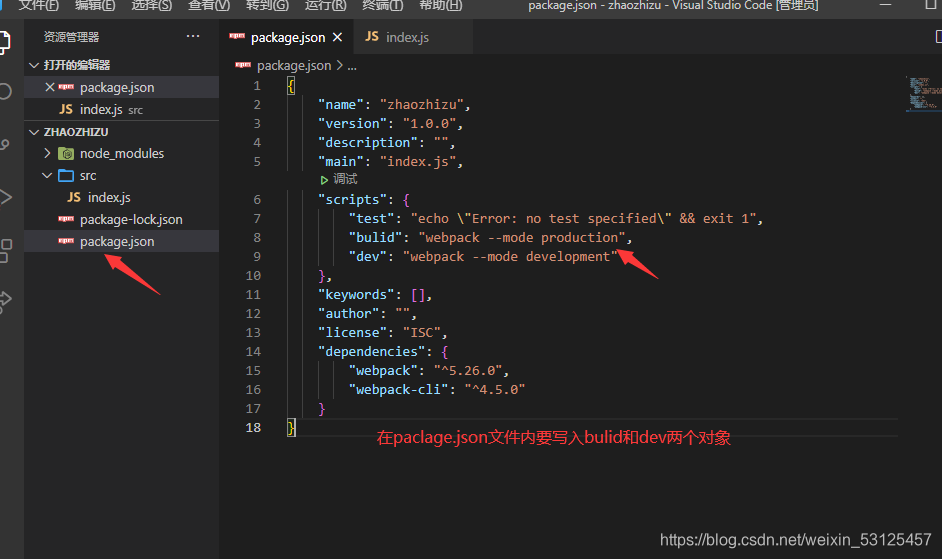Click line number 6 in gutter
The height and width of the screenshot is (559, 942).
click(257, 200)
